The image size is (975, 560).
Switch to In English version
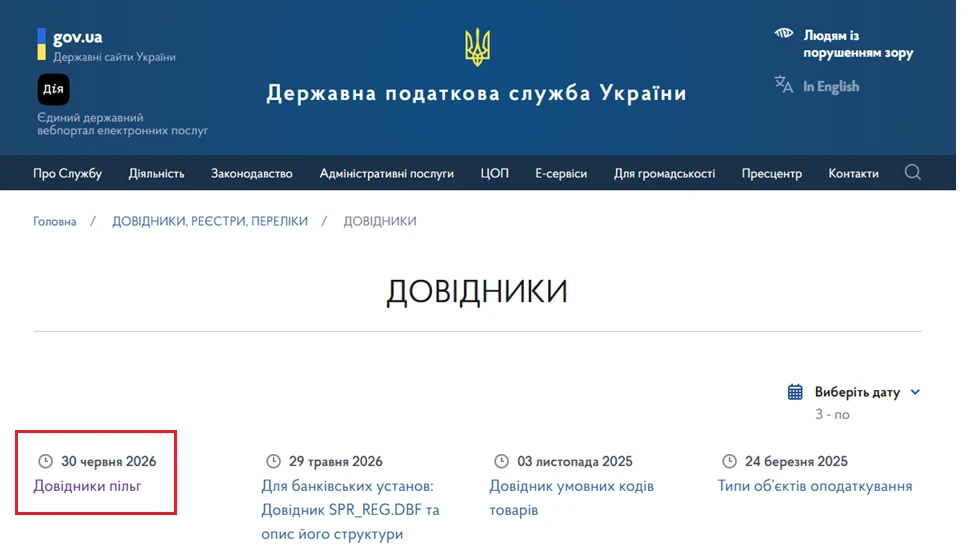(831, 86)
